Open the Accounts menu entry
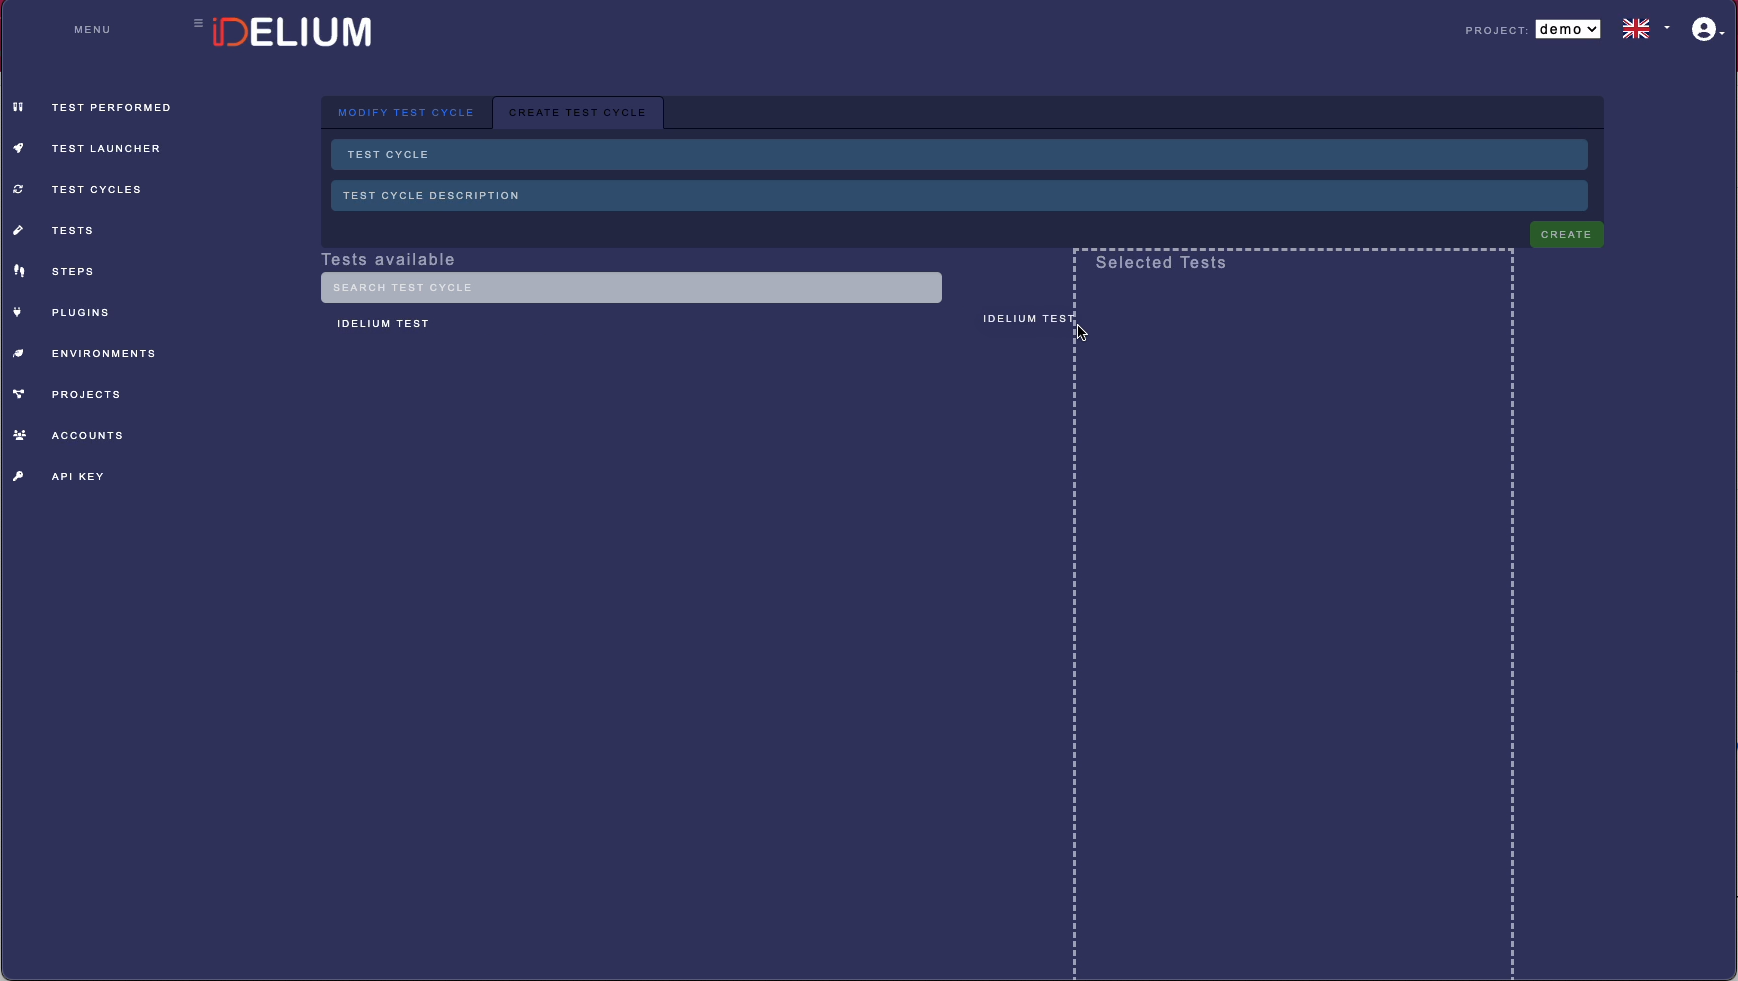This screenshot has width=1738, height=981. [87, 435]
